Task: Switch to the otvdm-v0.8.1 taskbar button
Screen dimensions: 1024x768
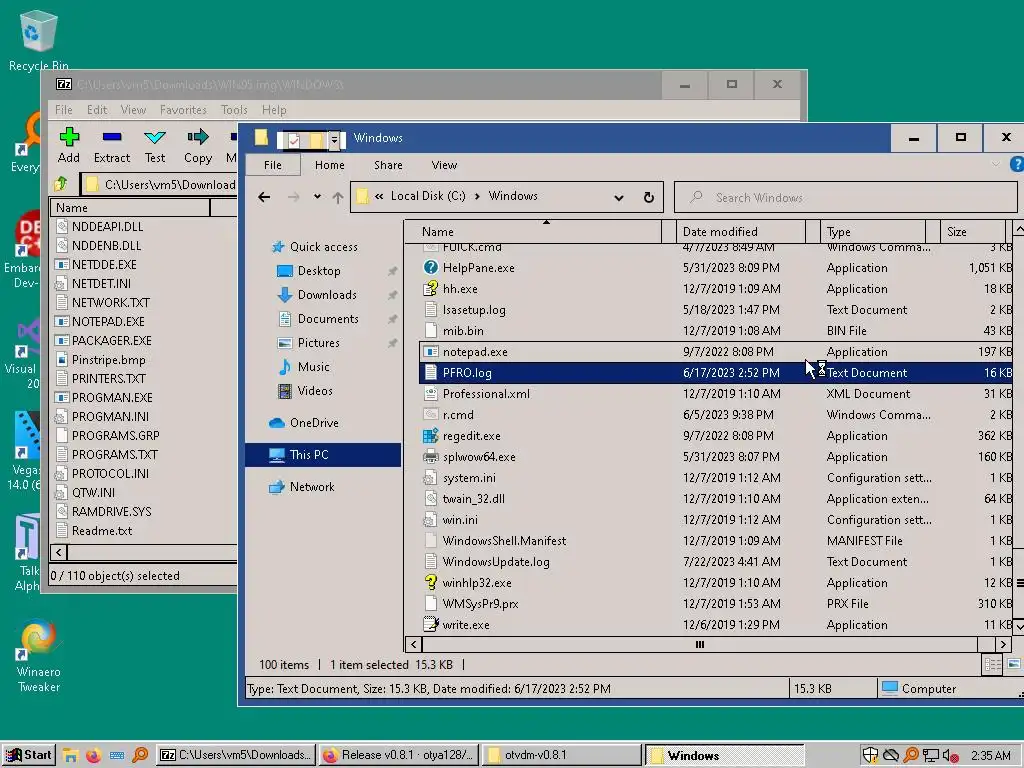Action: pyautogui.click(x=562, y=755)
